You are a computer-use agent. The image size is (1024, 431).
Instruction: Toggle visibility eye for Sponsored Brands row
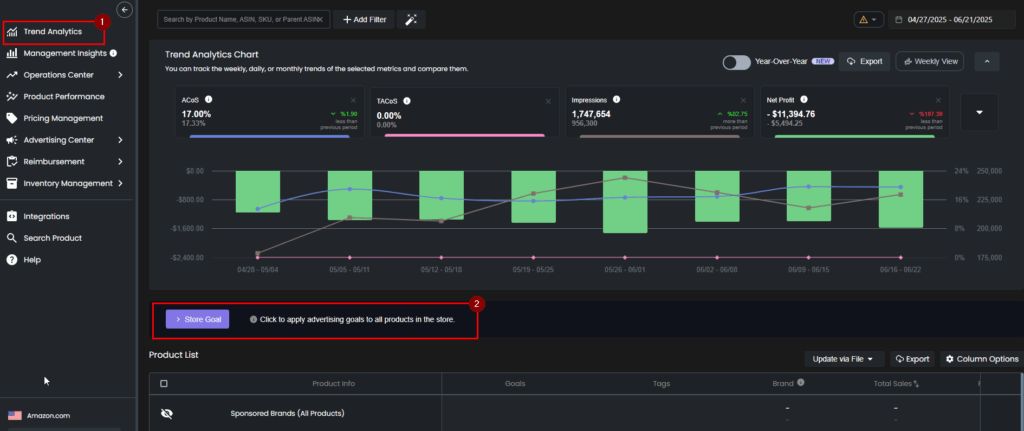coord(167,413)
